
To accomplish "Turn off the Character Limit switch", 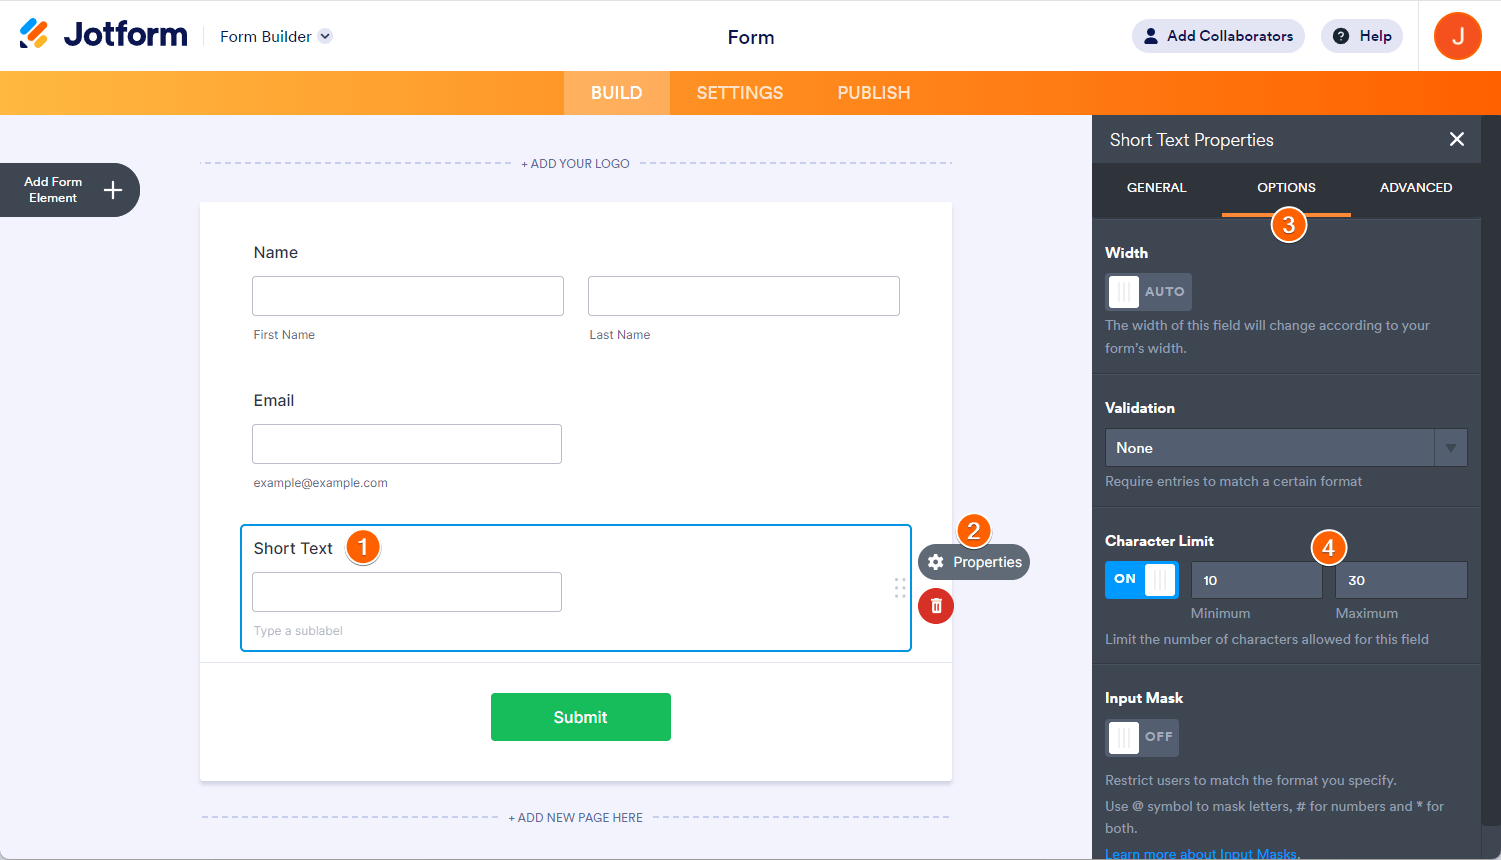I will point(1142,580).
